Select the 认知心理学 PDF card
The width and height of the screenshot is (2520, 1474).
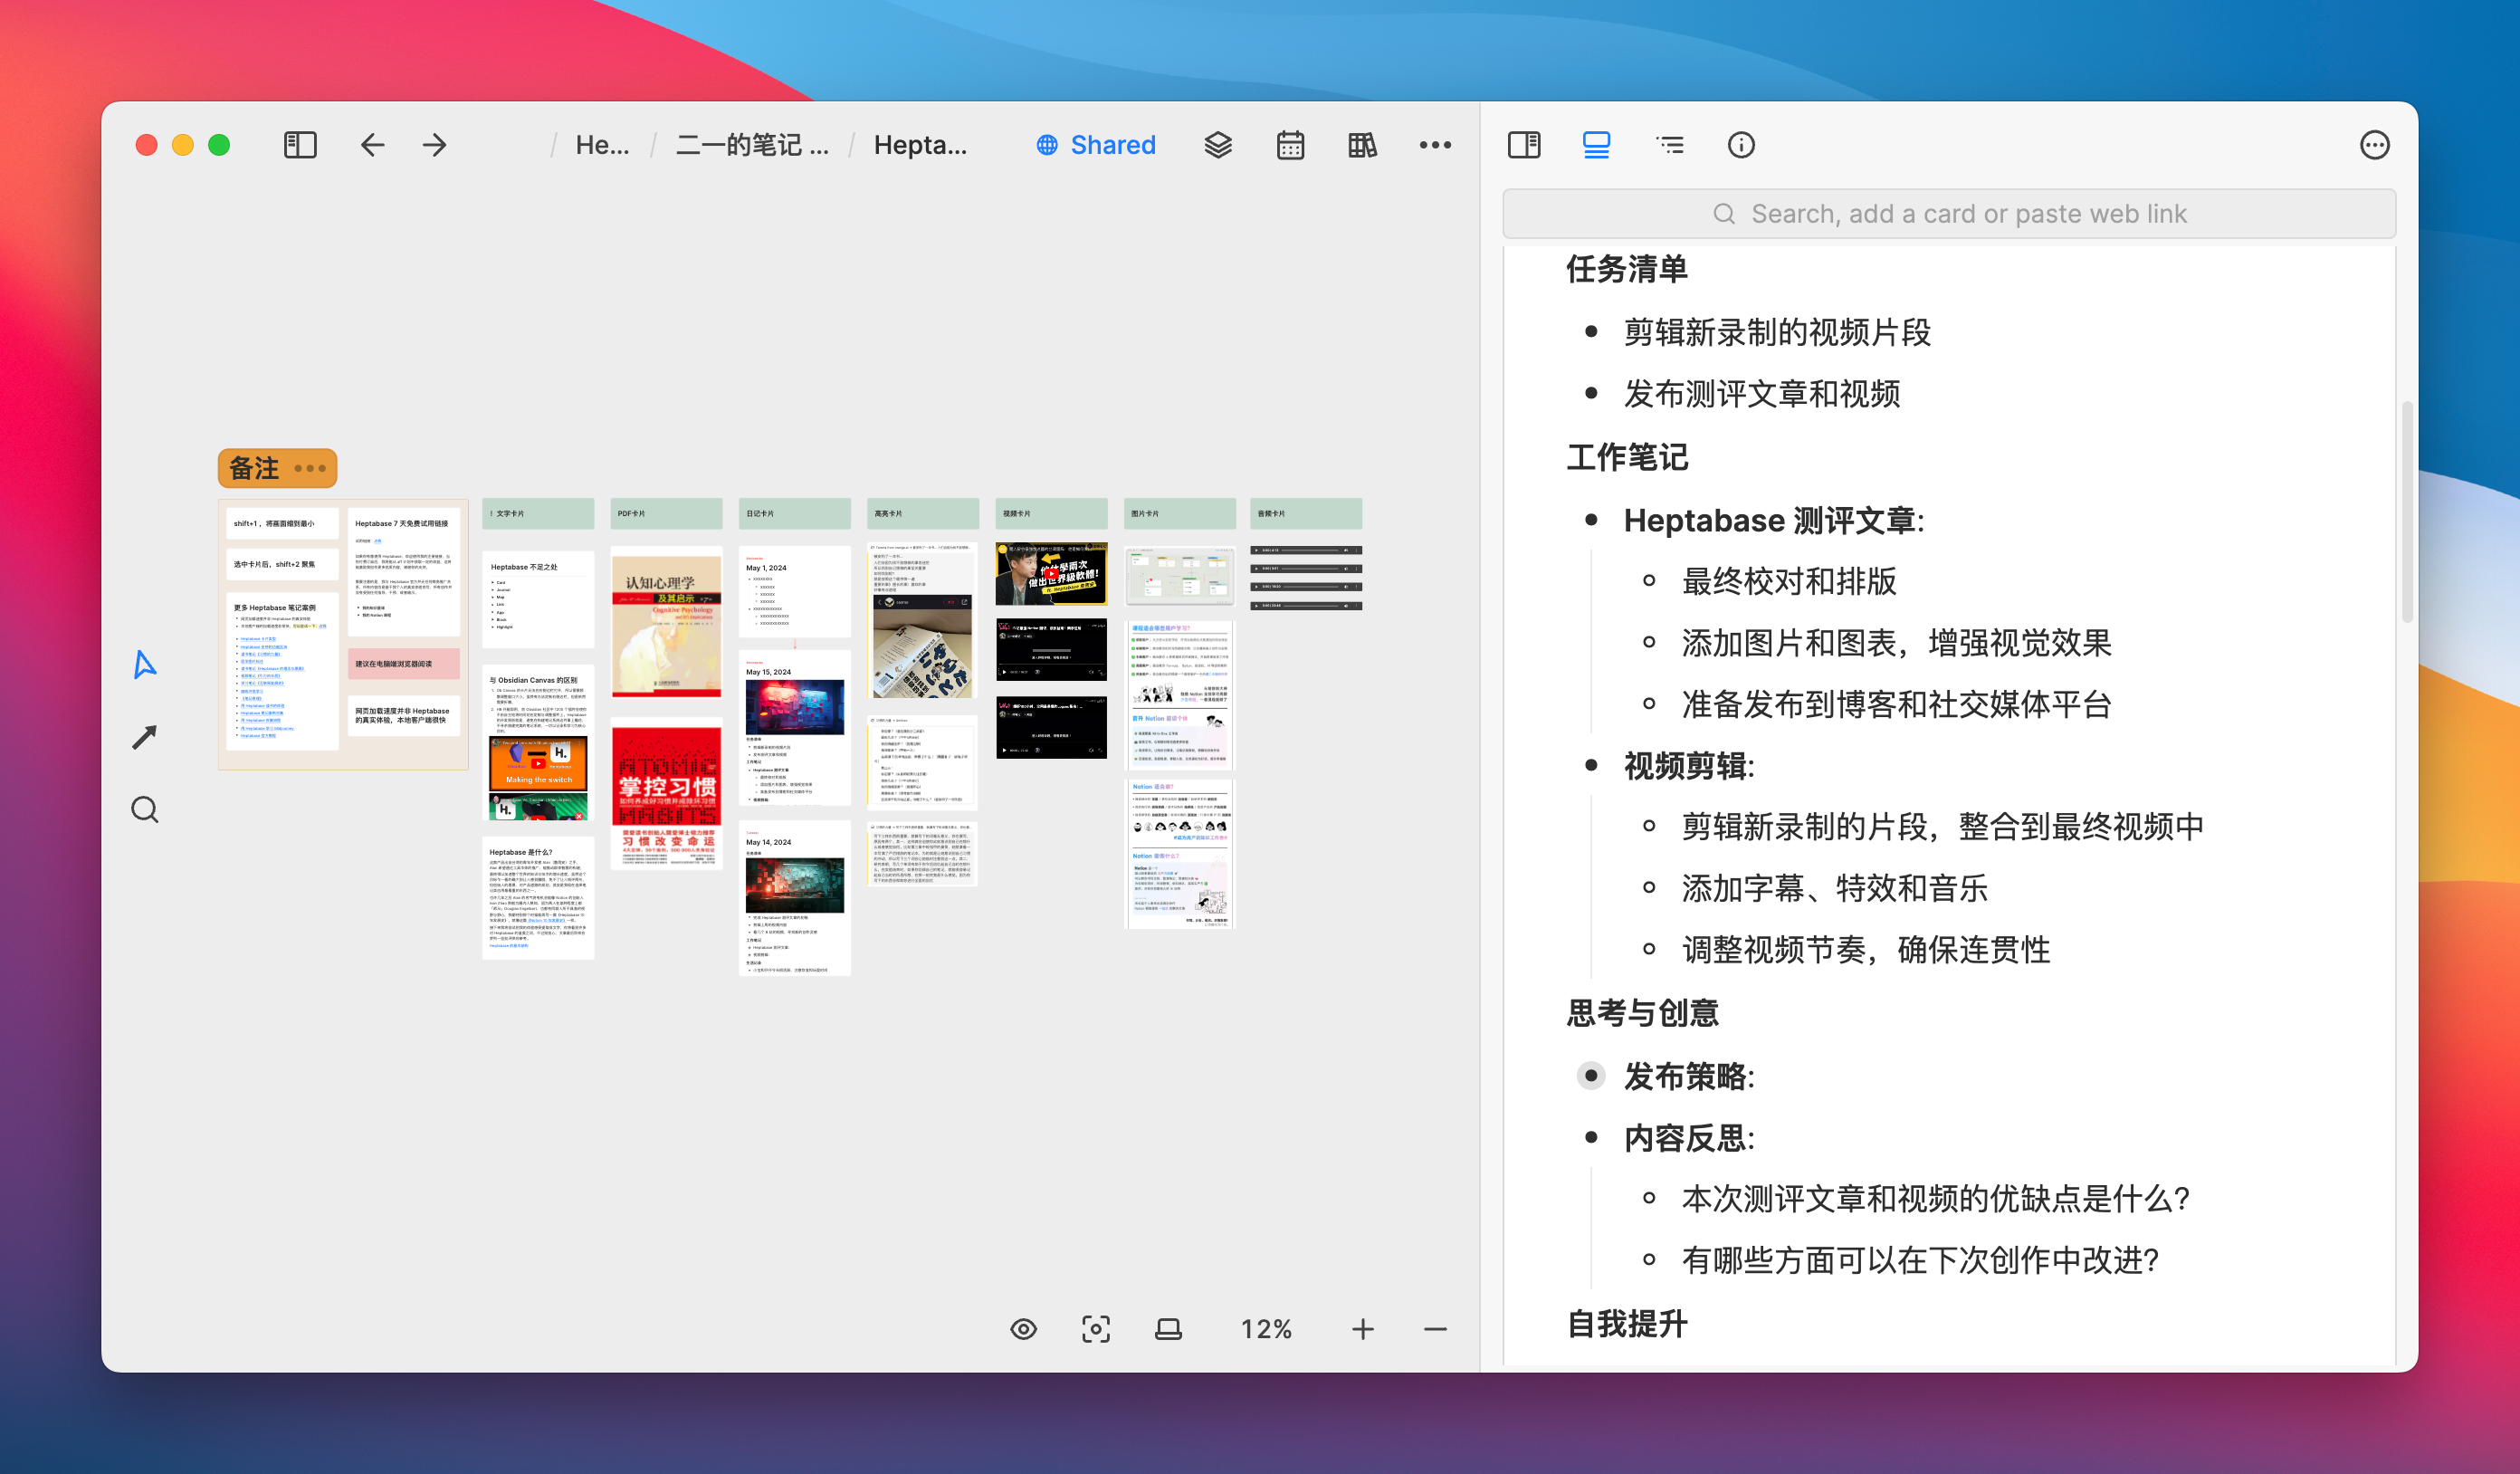click(666, 621)
